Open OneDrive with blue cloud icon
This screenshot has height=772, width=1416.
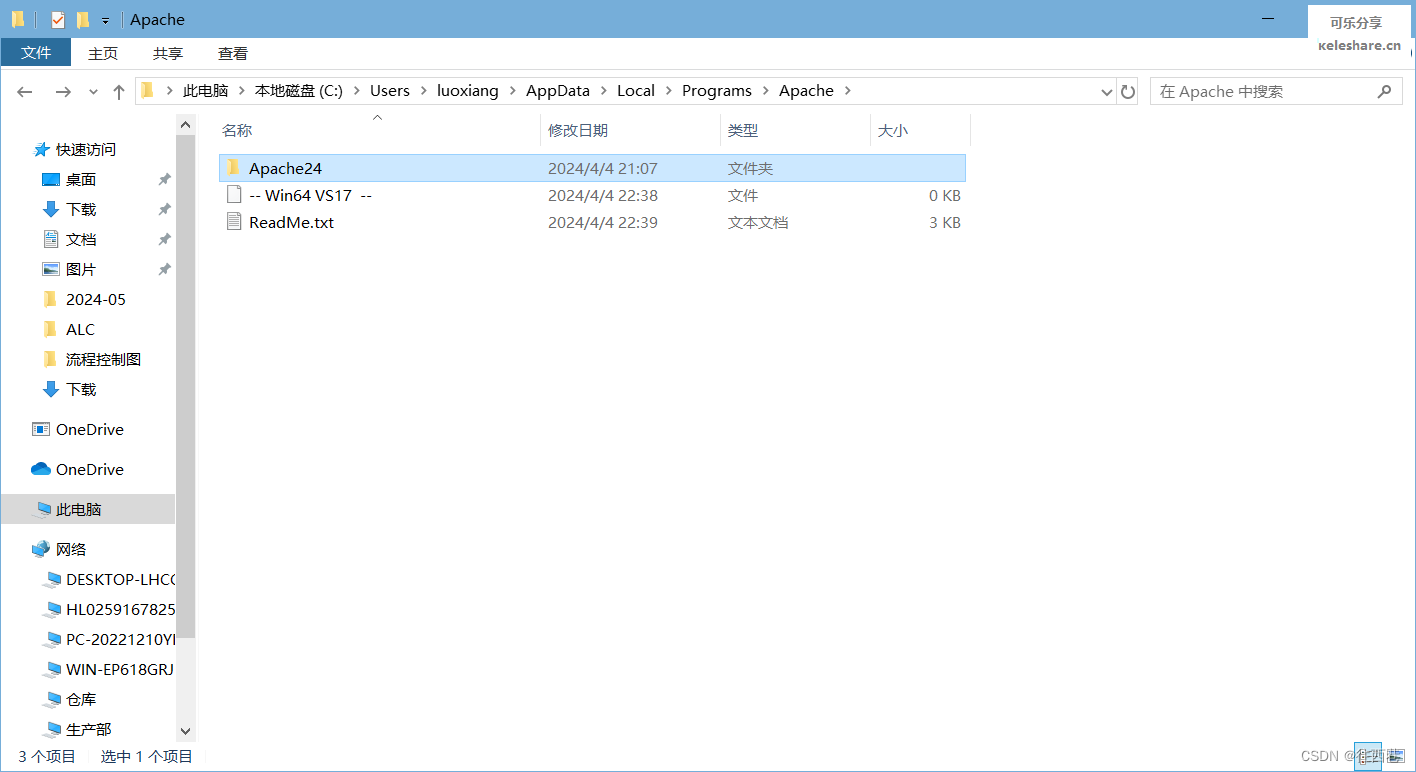90,469
